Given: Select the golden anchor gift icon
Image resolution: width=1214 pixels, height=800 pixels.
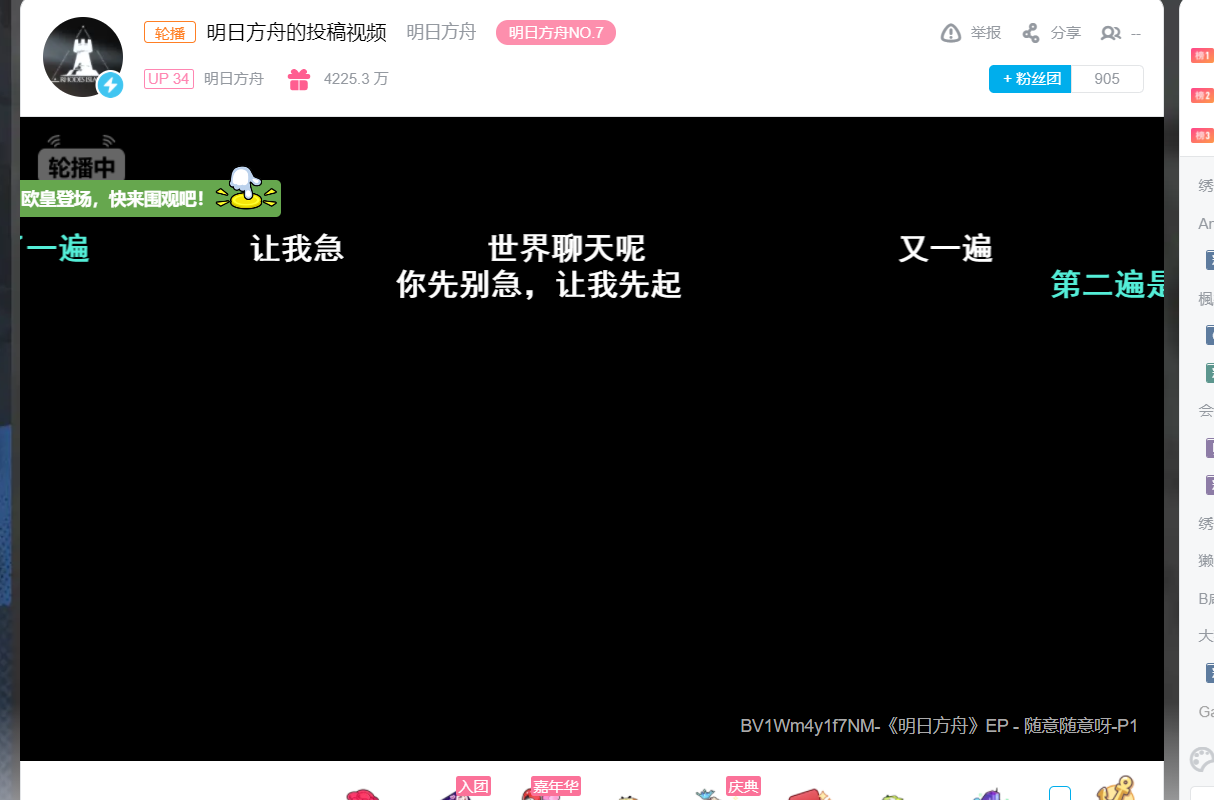Looking at the screenshot, I should [1116, 788].
